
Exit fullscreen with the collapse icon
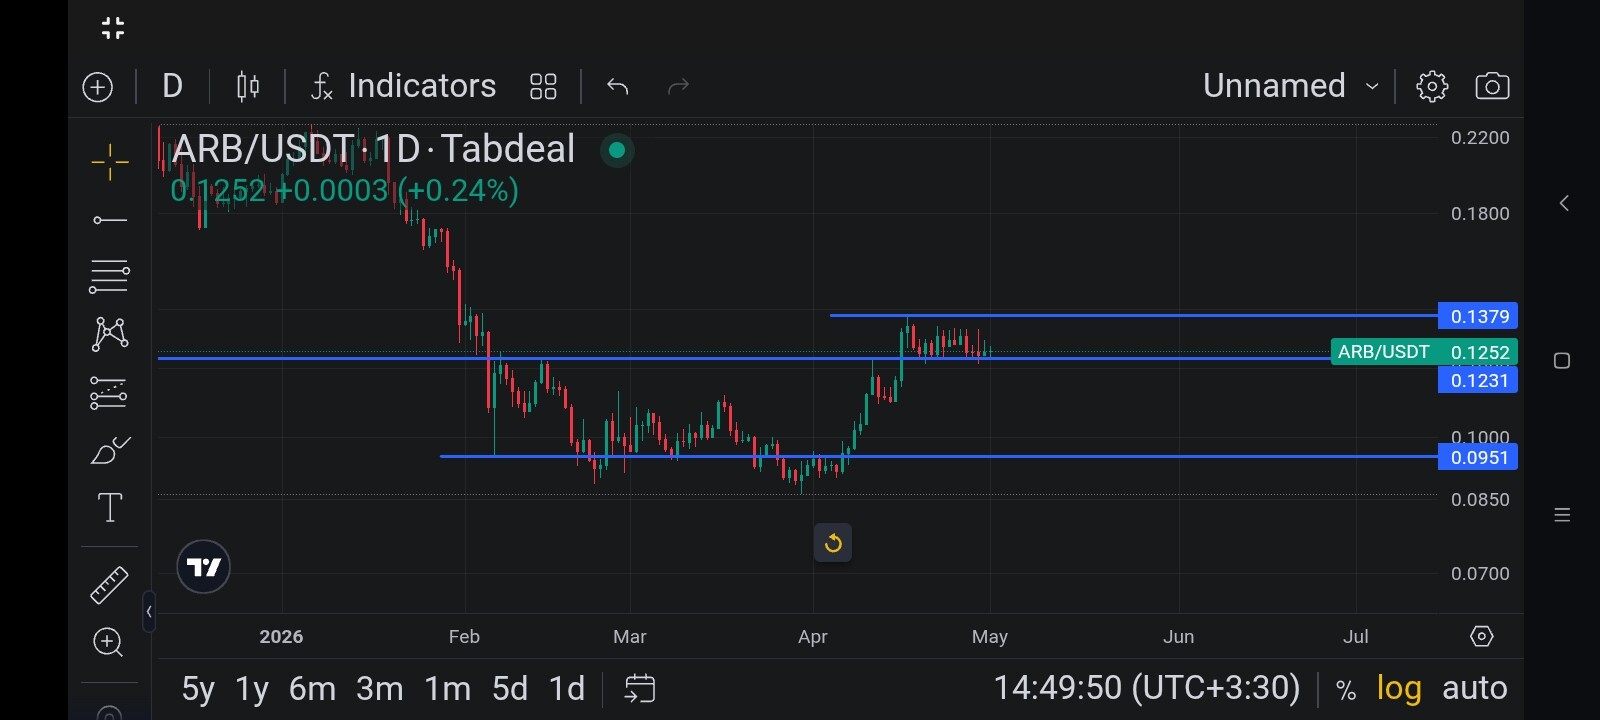click(x=113, y=28)
